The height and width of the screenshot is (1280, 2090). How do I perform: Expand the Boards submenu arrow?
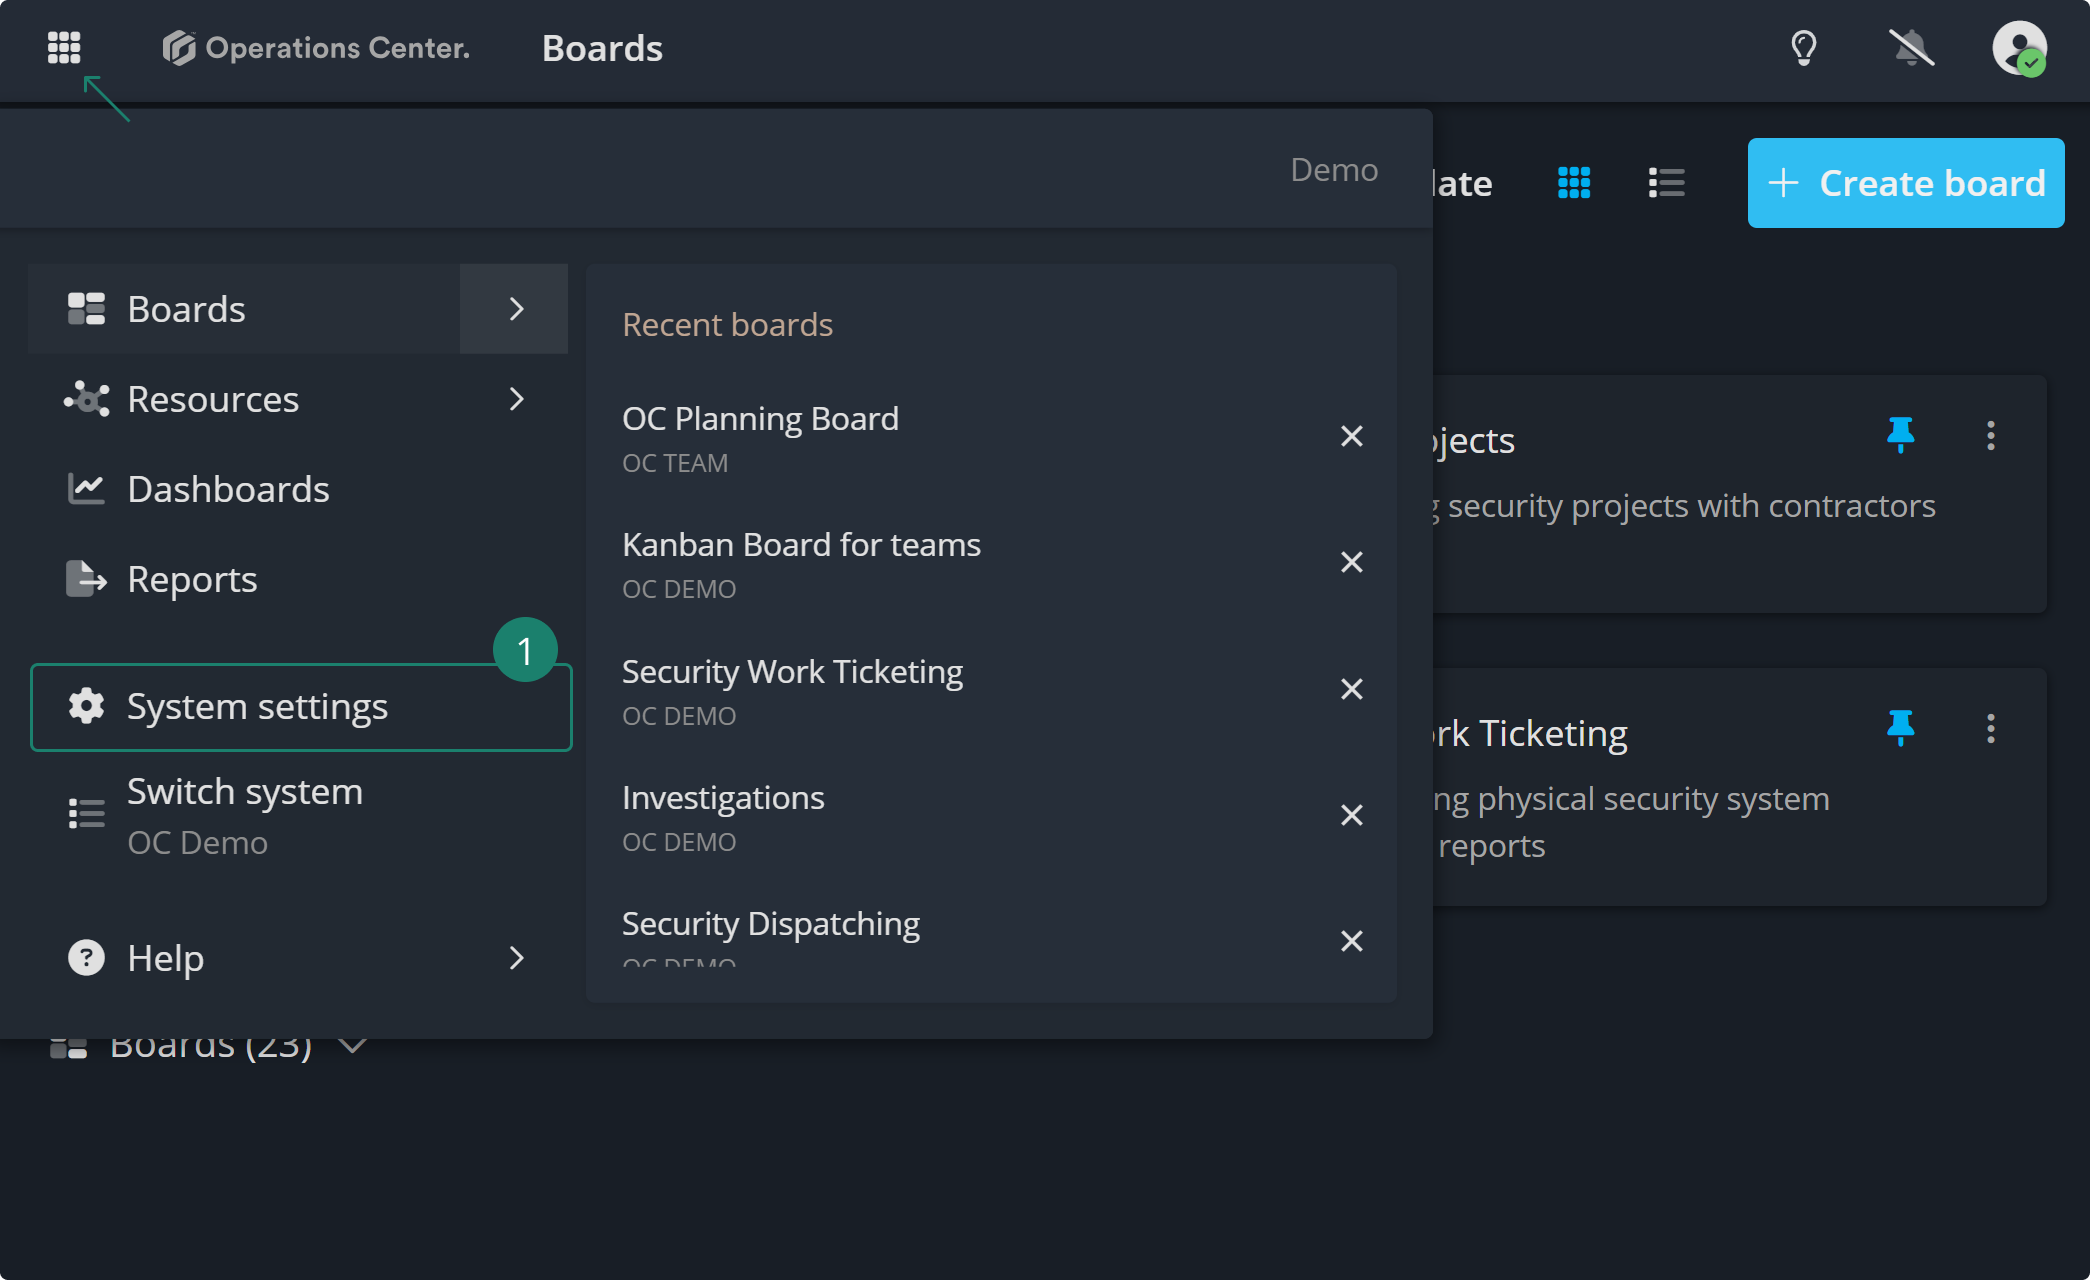(x=514, y=309)
